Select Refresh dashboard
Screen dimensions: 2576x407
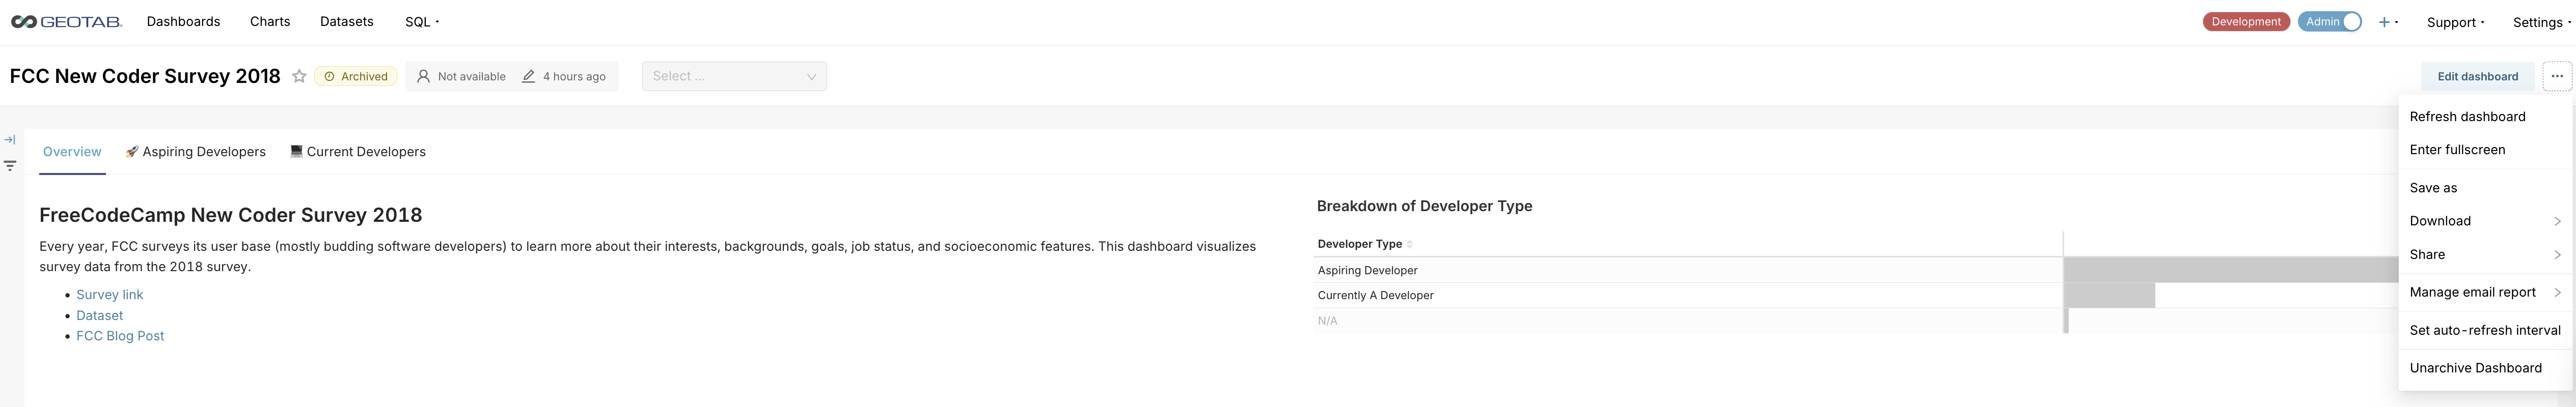click(2485, 117)
